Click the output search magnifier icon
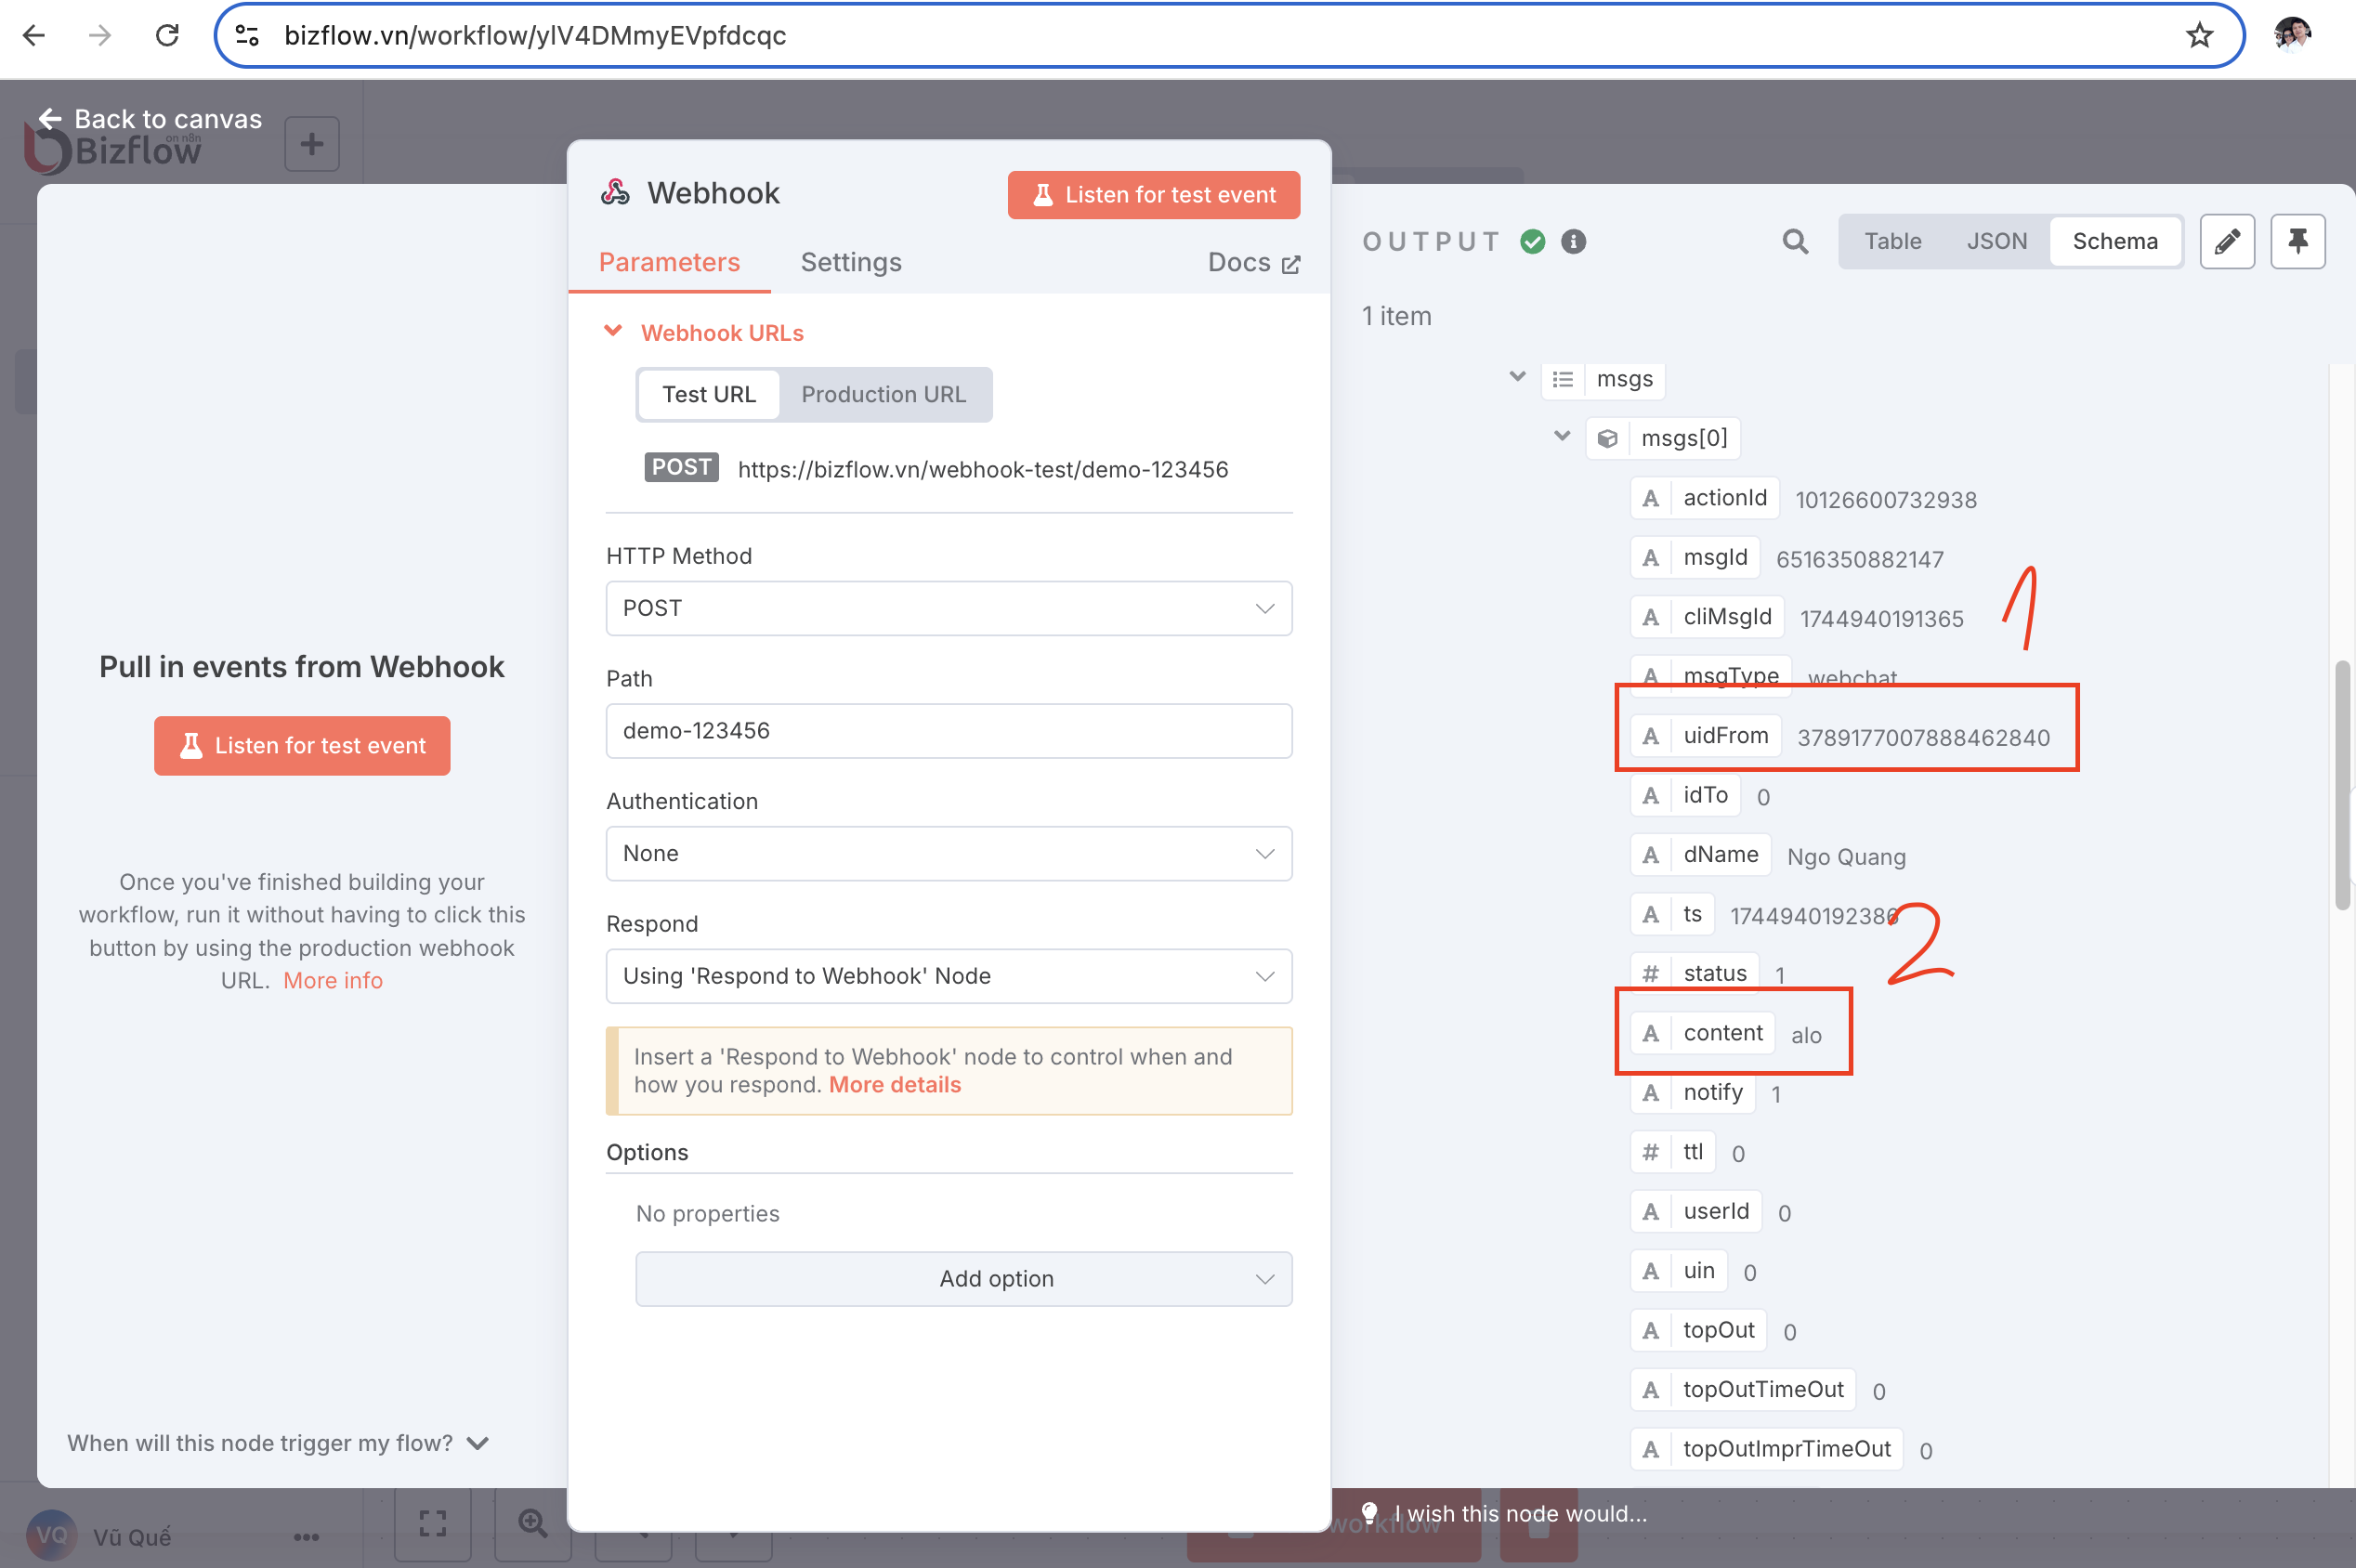The height and width of the screenshot is (1568, 2356). pyautogui.click(x=1795, y=241)
